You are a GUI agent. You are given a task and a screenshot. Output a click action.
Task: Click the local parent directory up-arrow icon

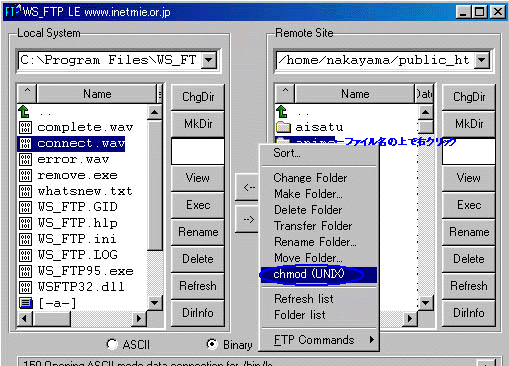point(24,112)
